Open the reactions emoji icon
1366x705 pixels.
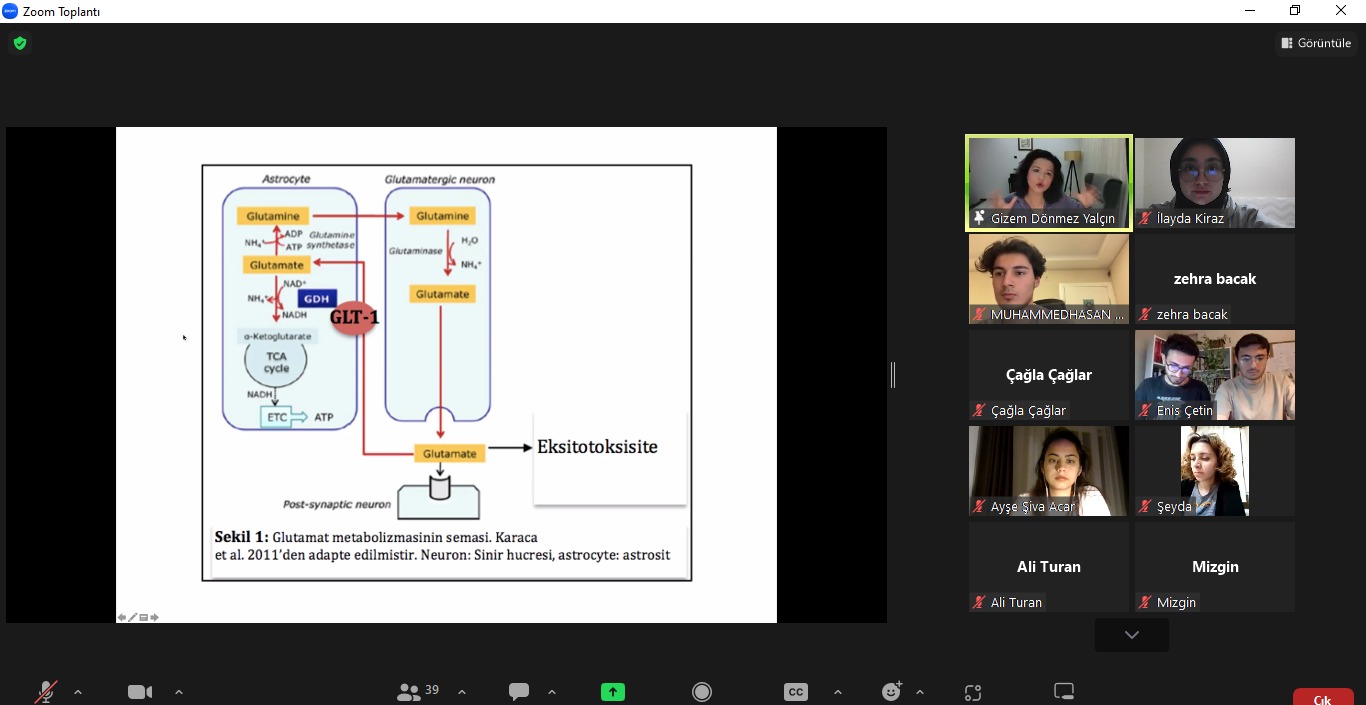tap(892, 691)
